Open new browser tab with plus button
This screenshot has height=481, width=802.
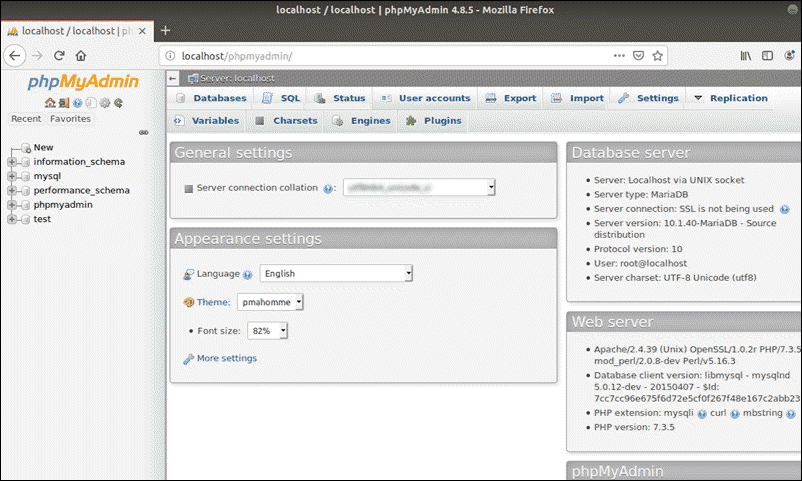click(x=165, y=31)
